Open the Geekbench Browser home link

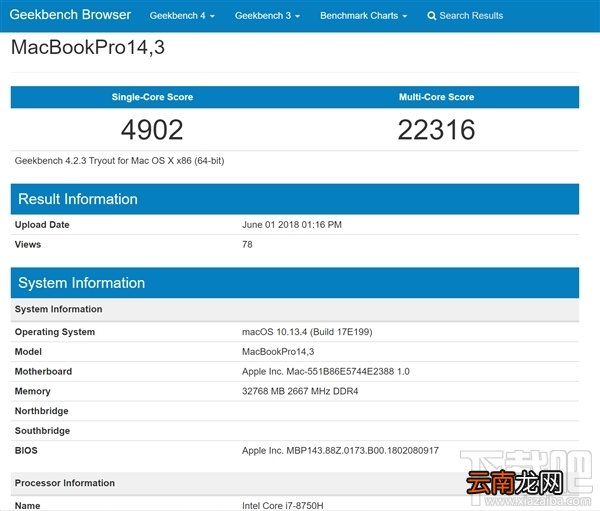point(70,15)
